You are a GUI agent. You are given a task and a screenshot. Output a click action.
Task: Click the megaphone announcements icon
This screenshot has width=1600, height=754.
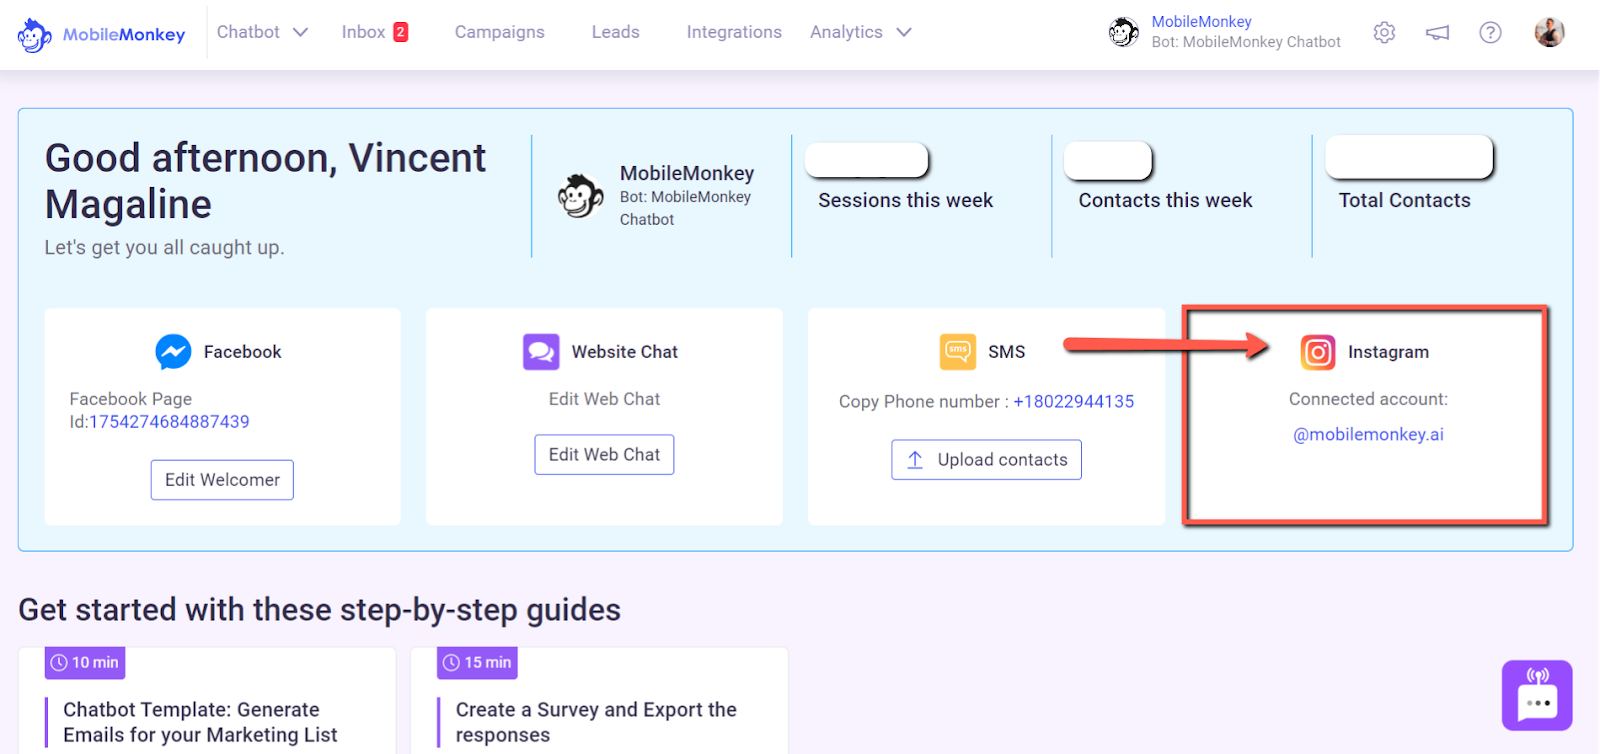[x=1437, y=33]
